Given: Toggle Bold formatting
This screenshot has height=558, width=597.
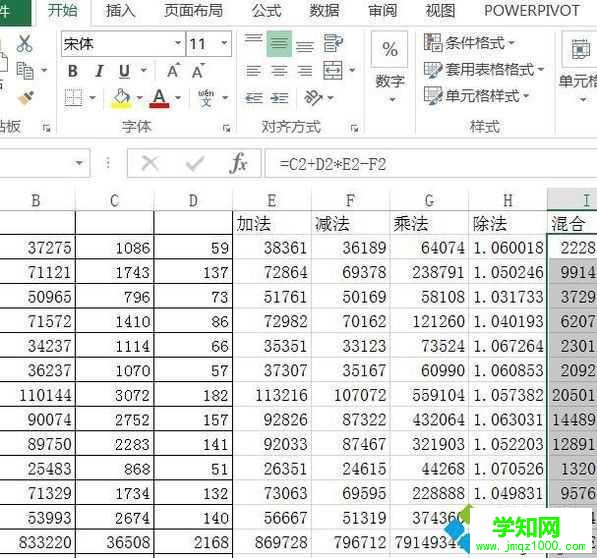Looking at the screenshot, I should (x=73, y=71).
